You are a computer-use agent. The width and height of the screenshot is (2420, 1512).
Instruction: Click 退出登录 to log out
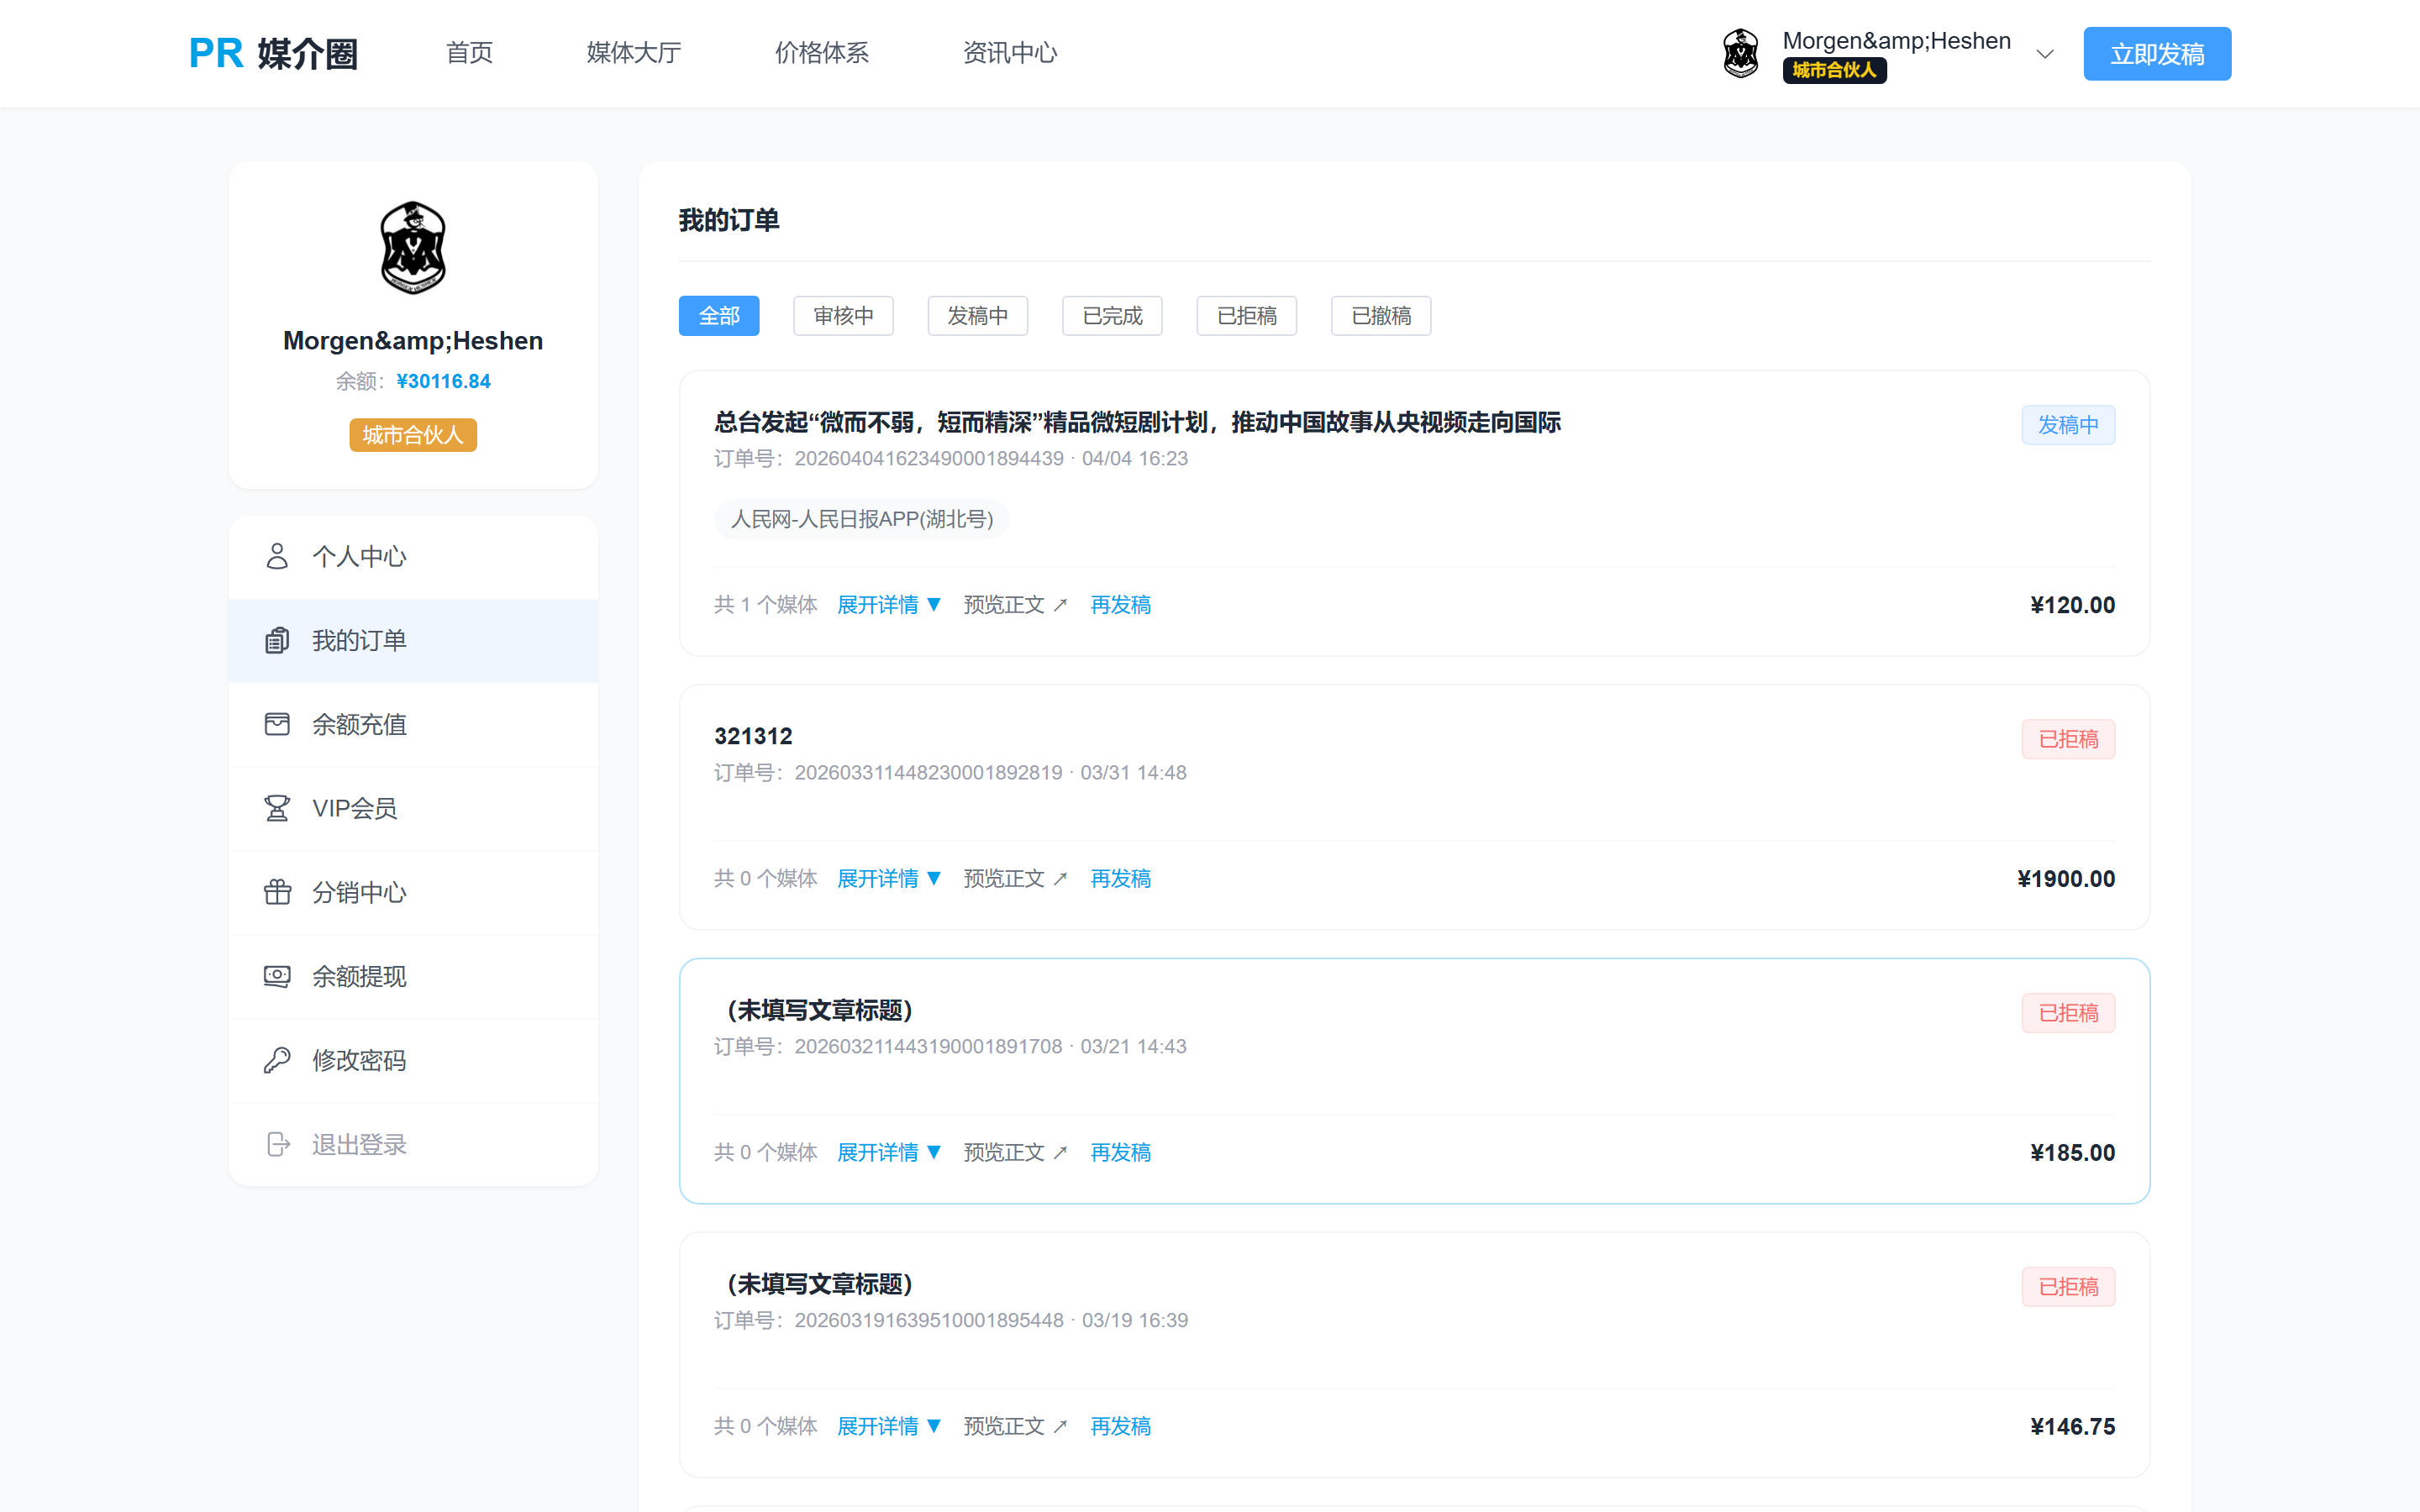[x=413, y=1144]
